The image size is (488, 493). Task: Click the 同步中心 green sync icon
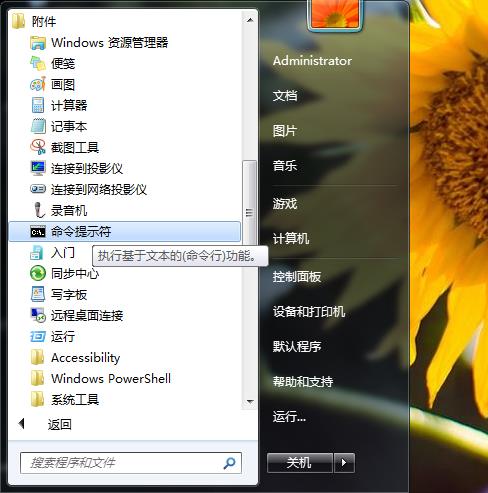coord(38,273)
